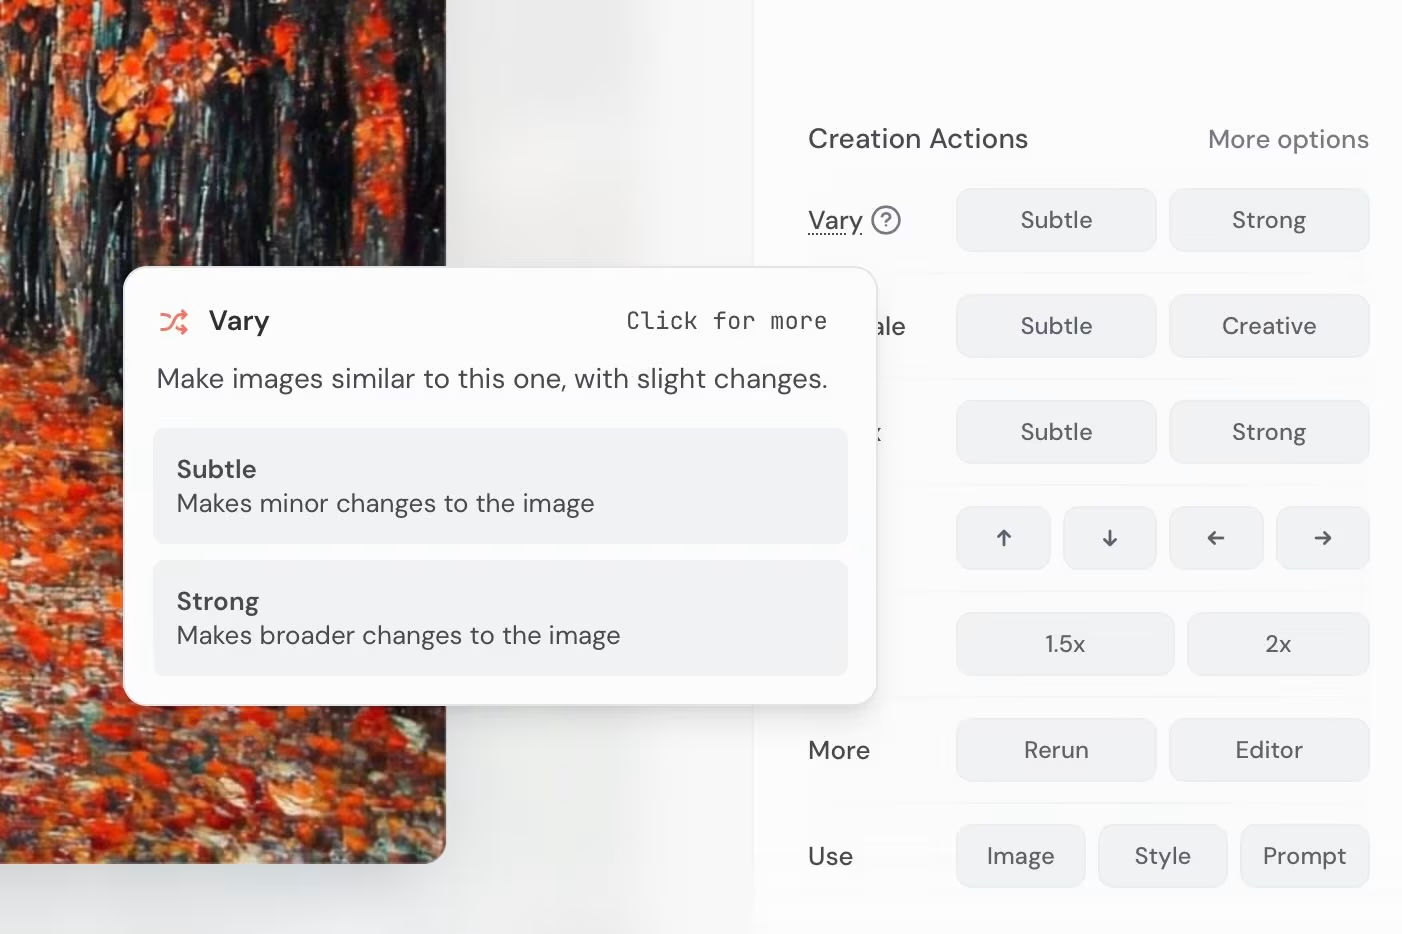
Task: Select Strong next to Vary
Action: [1268, 220]
